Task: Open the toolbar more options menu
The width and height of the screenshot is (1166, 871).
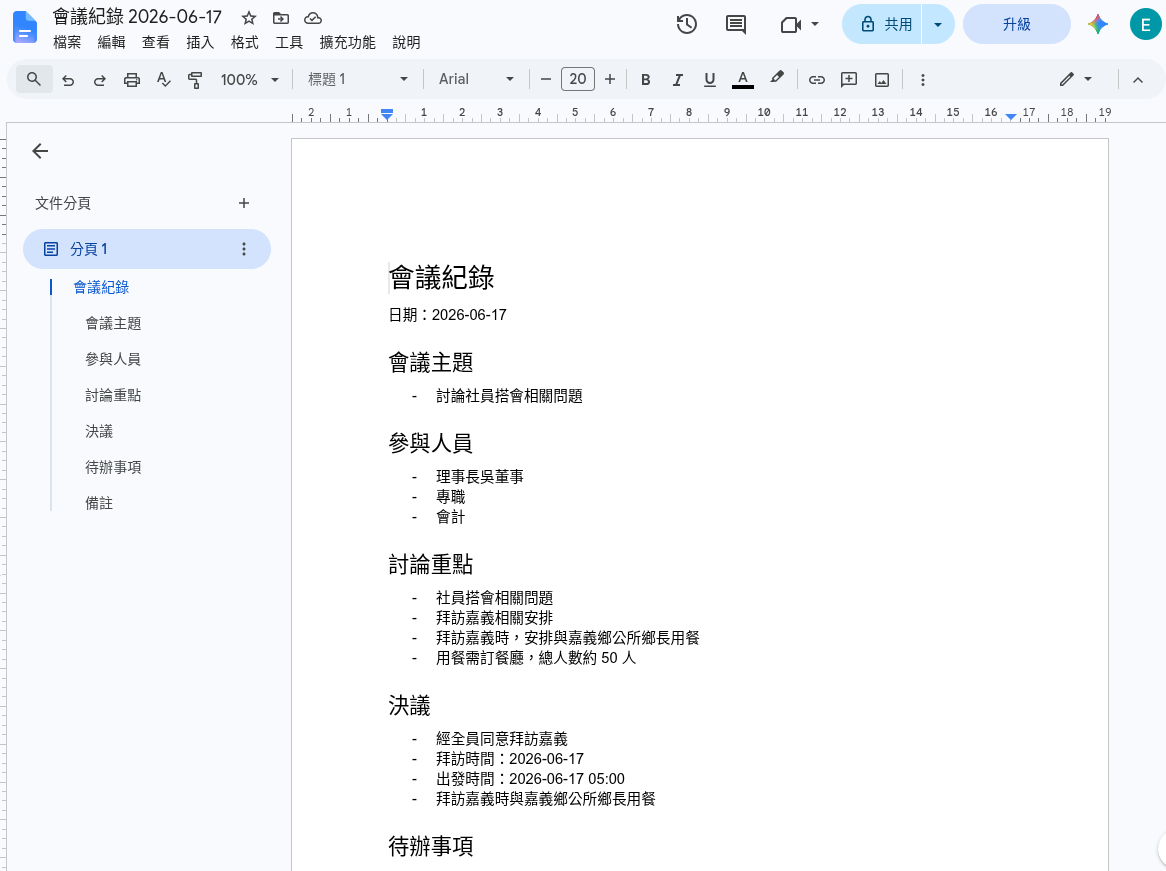Action: (922, 80)
